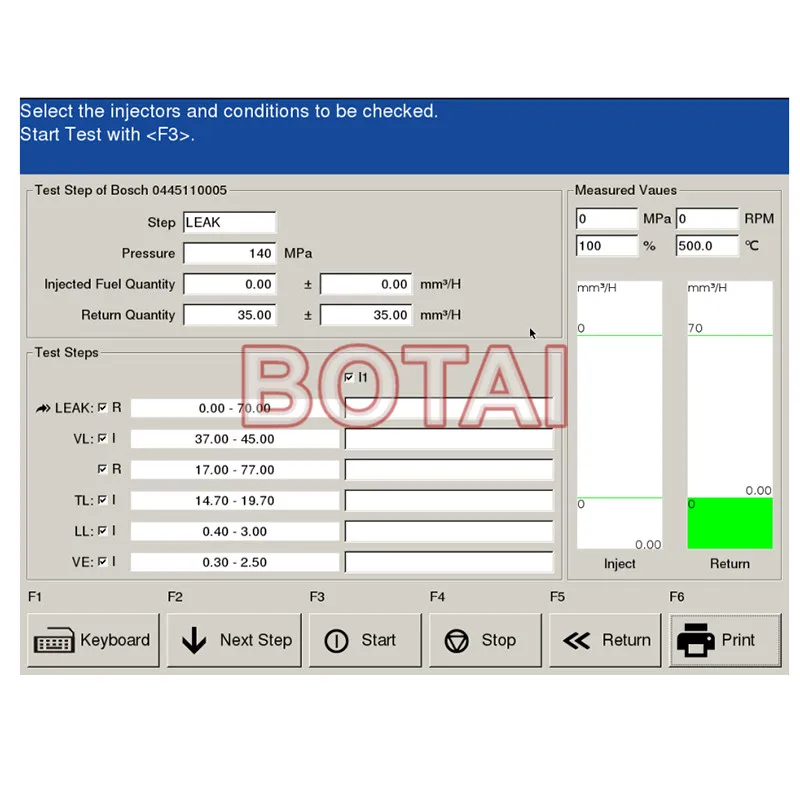
Task: Click the Test Step of Bosch 0445110005 title
Action: click(x=131, y=190)
